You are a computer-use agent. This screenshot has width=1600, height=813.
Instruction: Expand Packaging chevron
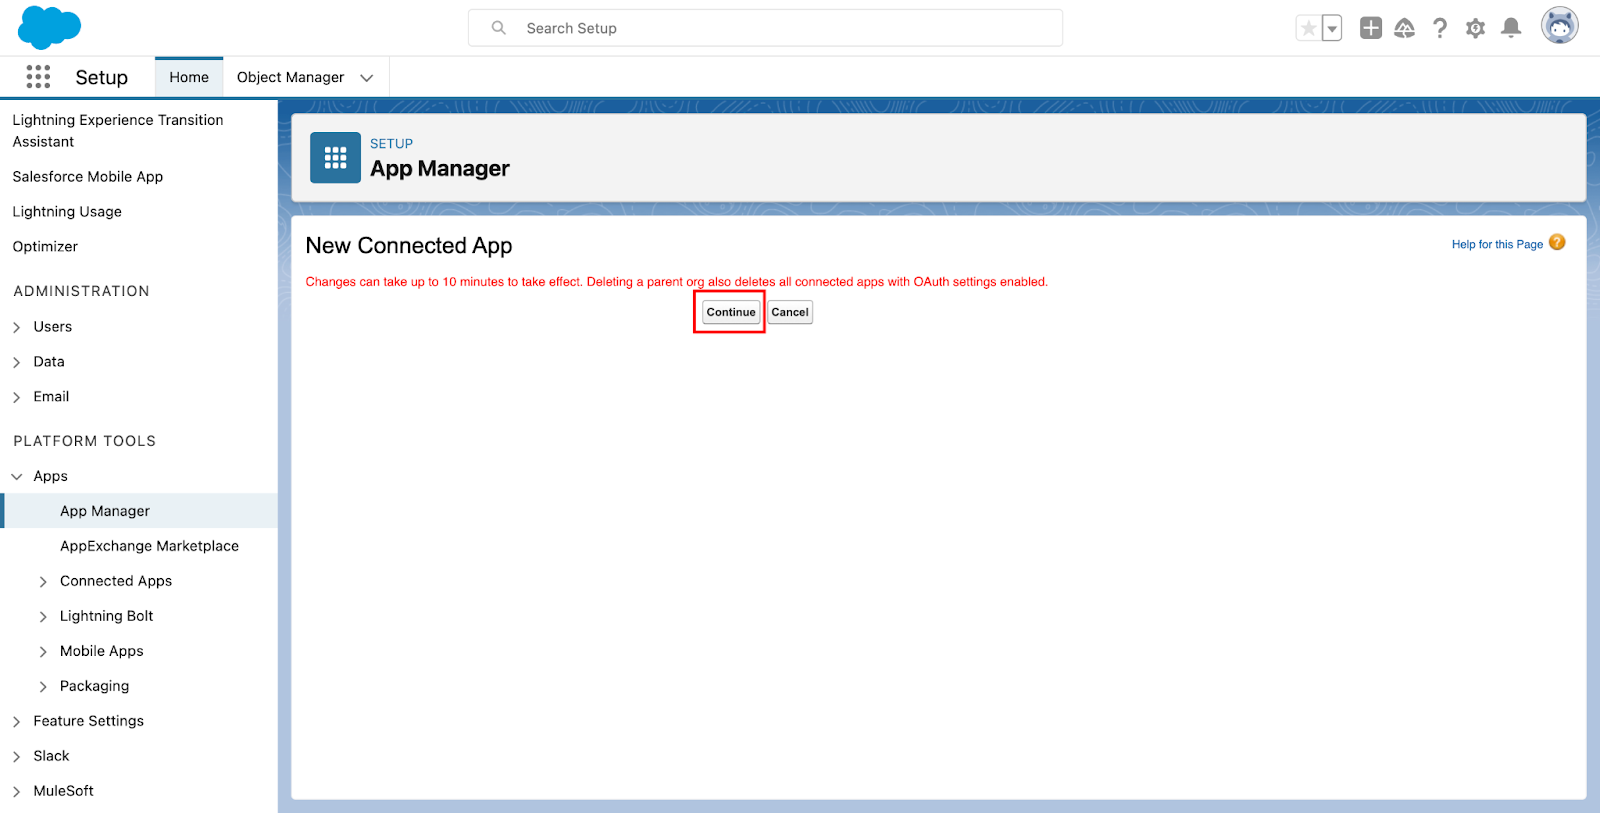[43, 687]
